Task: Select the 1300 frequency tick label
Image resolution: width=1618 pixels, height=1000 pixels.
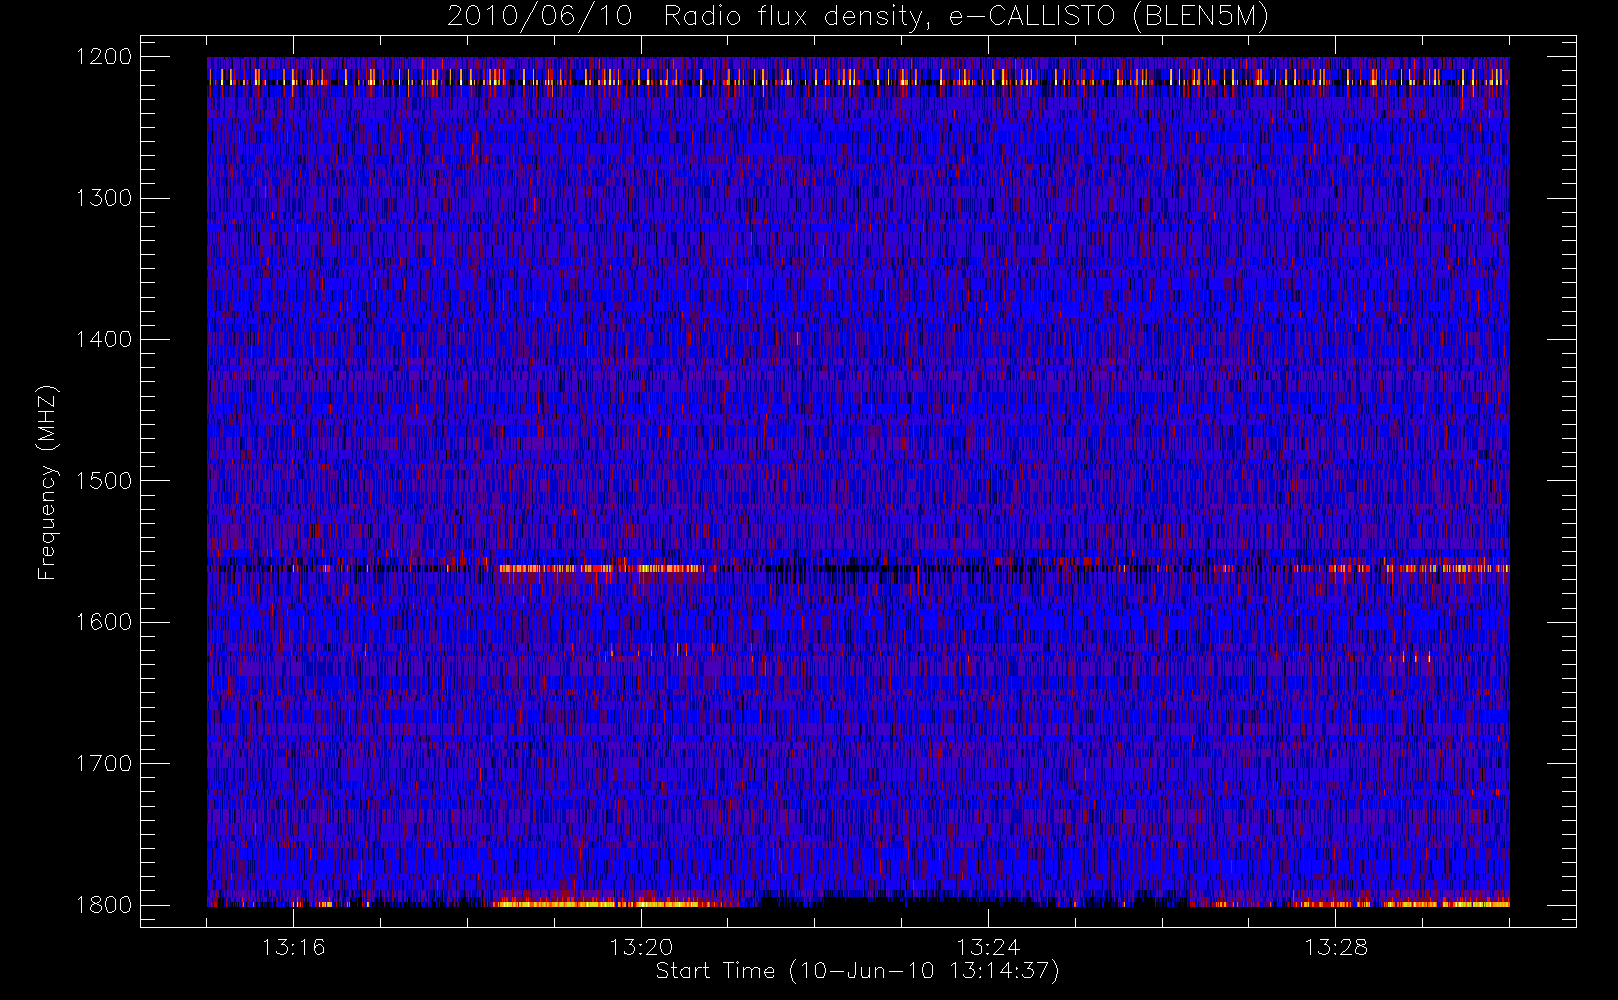Action: [104, 198]
